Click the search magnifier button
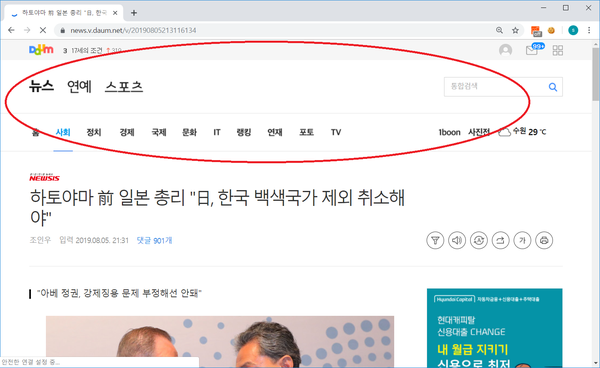 (x=553, y=87)
